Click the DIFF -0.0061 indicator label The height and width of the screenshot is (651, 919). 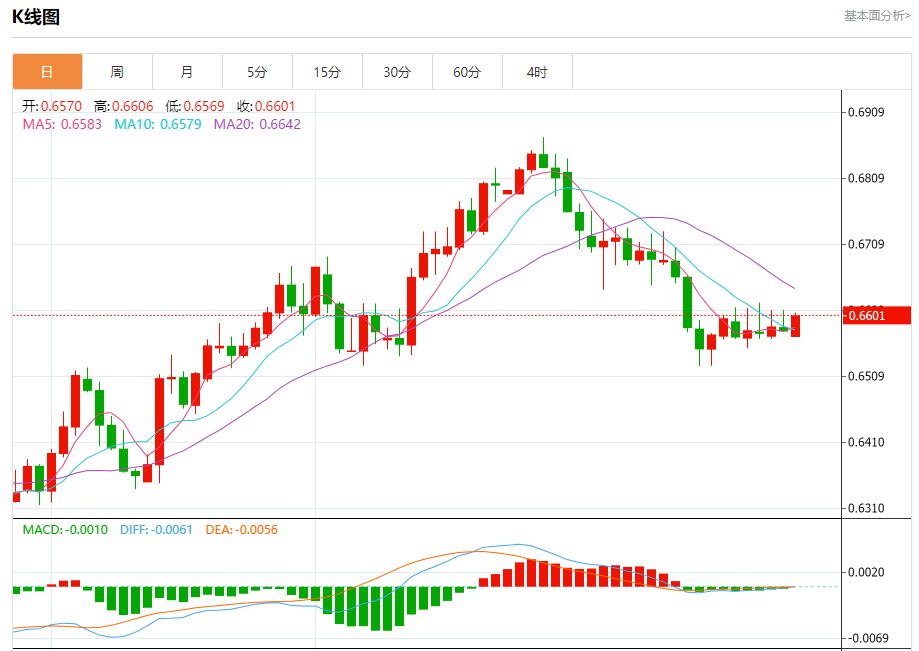coord(157,529)
